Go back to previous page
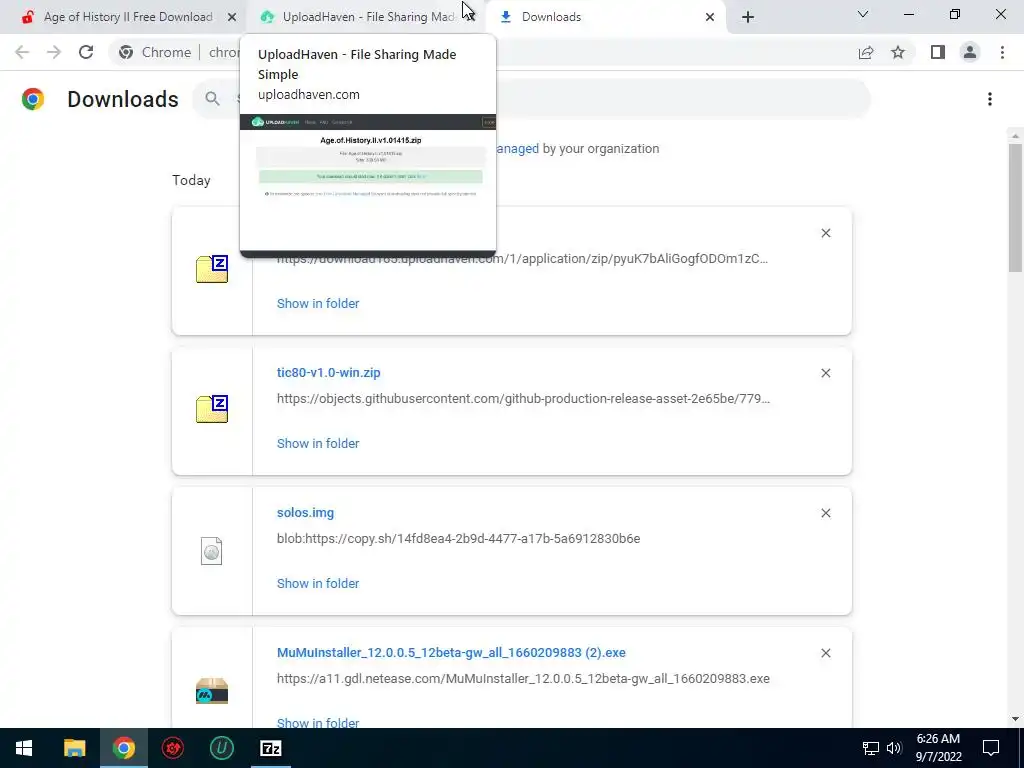1024x768 pixels. [22, 52]
